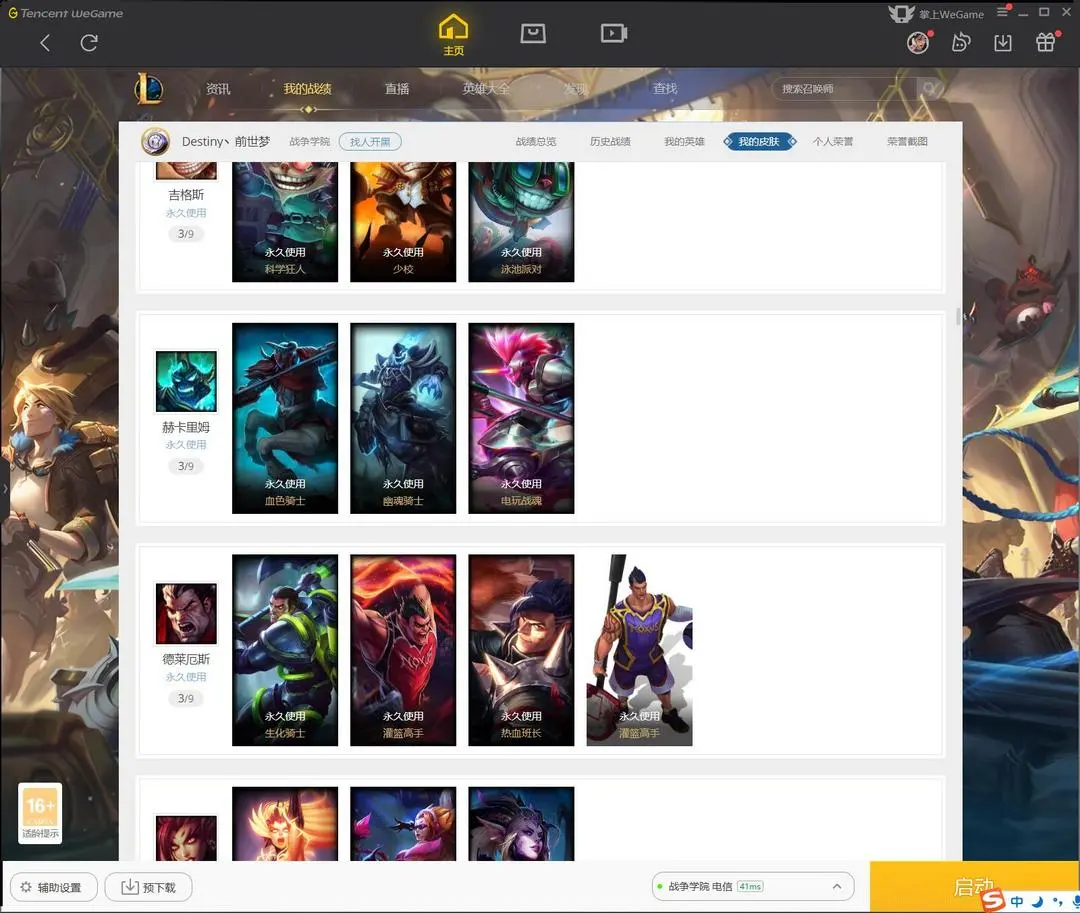Switch to the 发现 tab
This screenshot has height=913, width=1080.
tap(576, 89)
